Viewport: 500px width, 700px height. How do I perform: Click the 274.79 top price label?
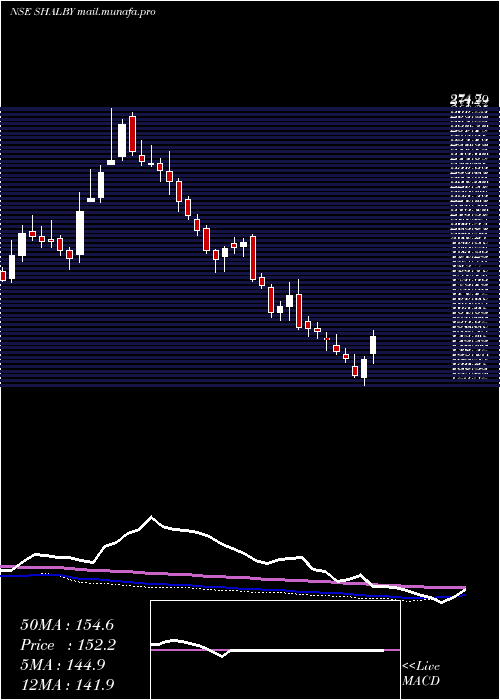[x=468, y=100]
